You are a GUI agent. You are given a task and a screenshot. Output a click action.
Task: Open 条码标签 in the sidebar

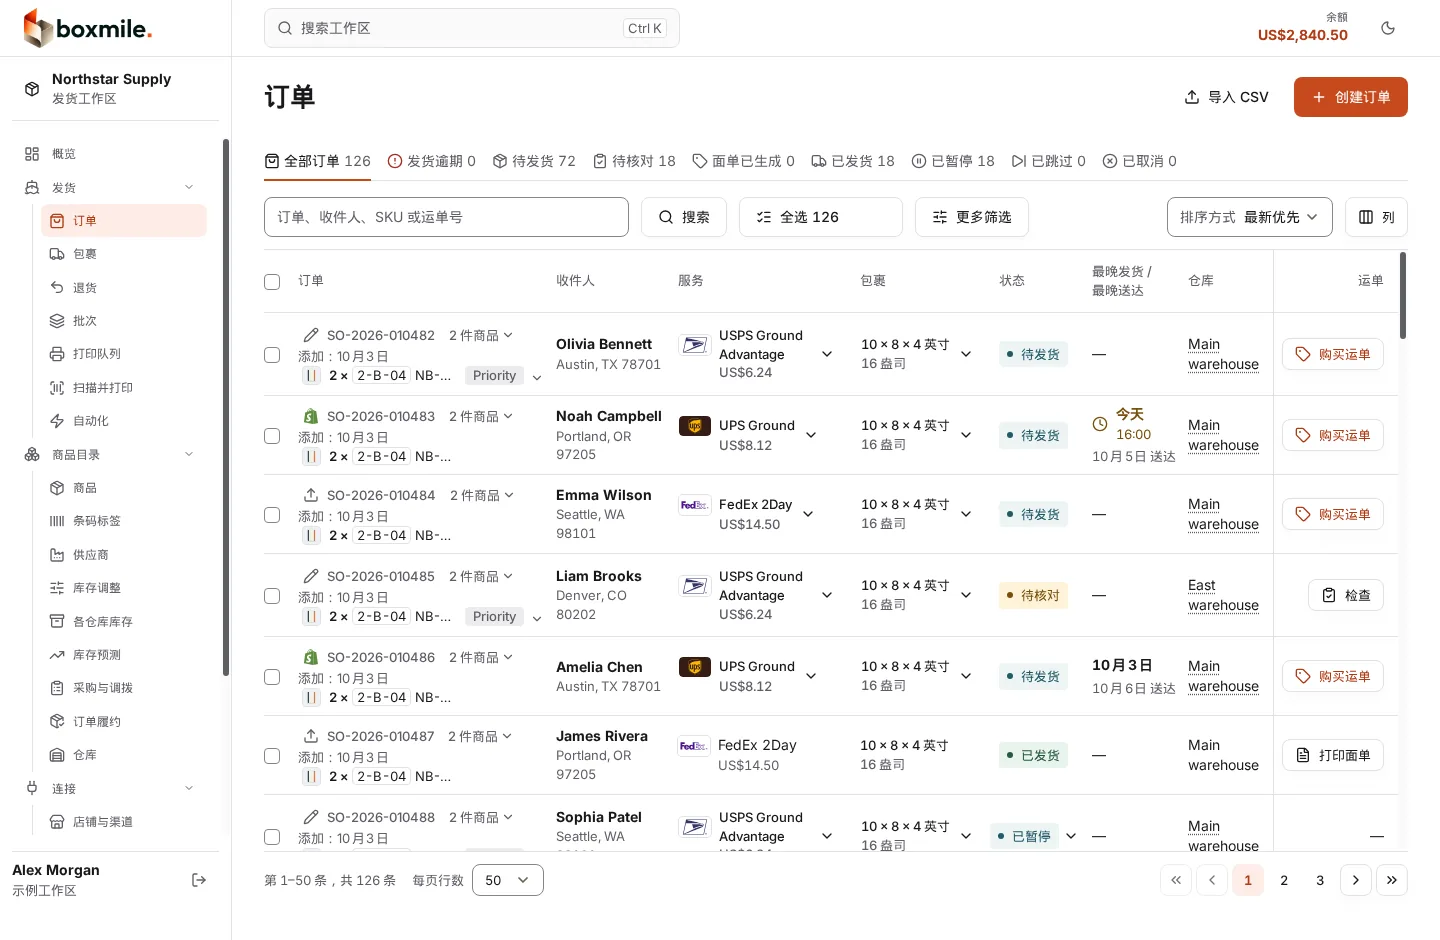pos(124,521)
